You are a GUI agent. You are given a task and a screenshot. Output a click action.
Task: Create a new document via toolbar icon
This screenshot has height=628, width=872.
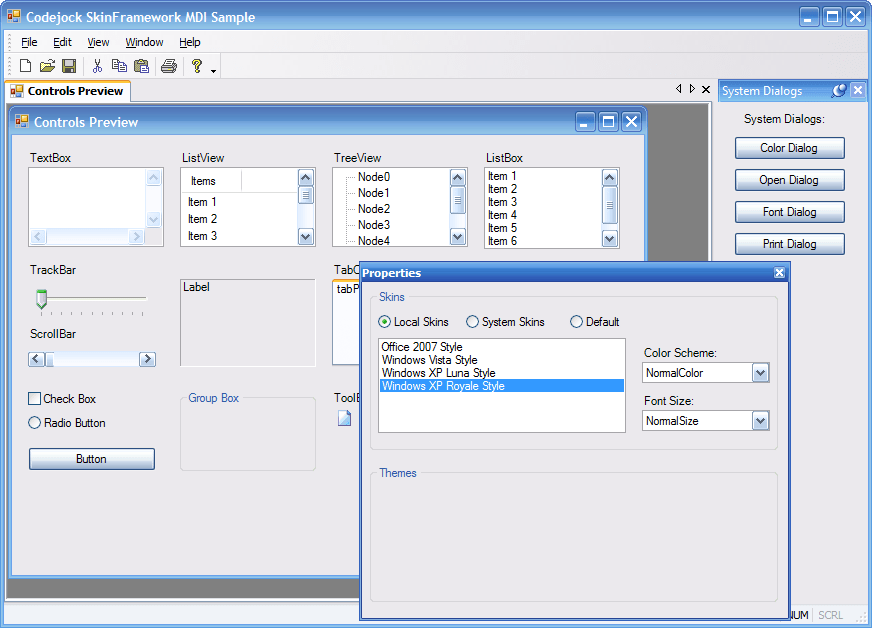tap(24, 65)
